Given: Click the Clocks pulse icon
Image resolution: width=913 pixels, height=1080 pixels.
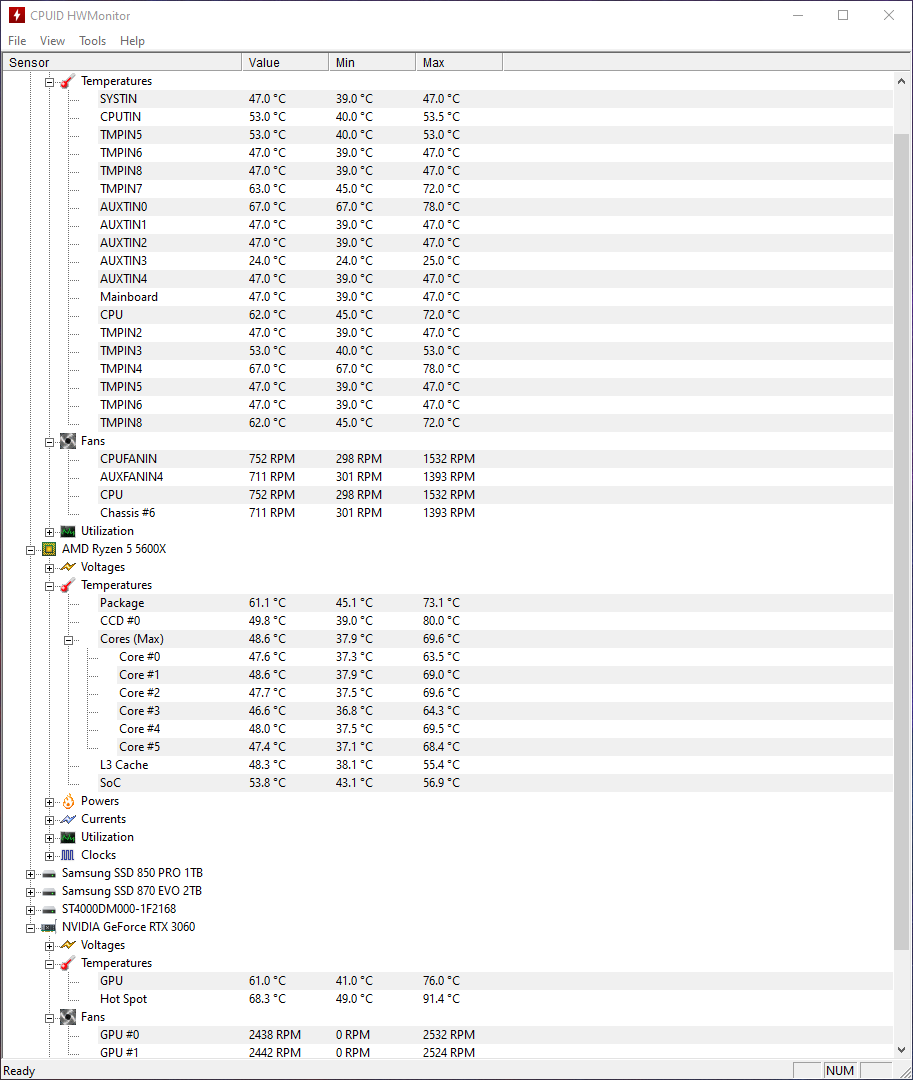Looking at the screenshot, I should coord(67,855).
